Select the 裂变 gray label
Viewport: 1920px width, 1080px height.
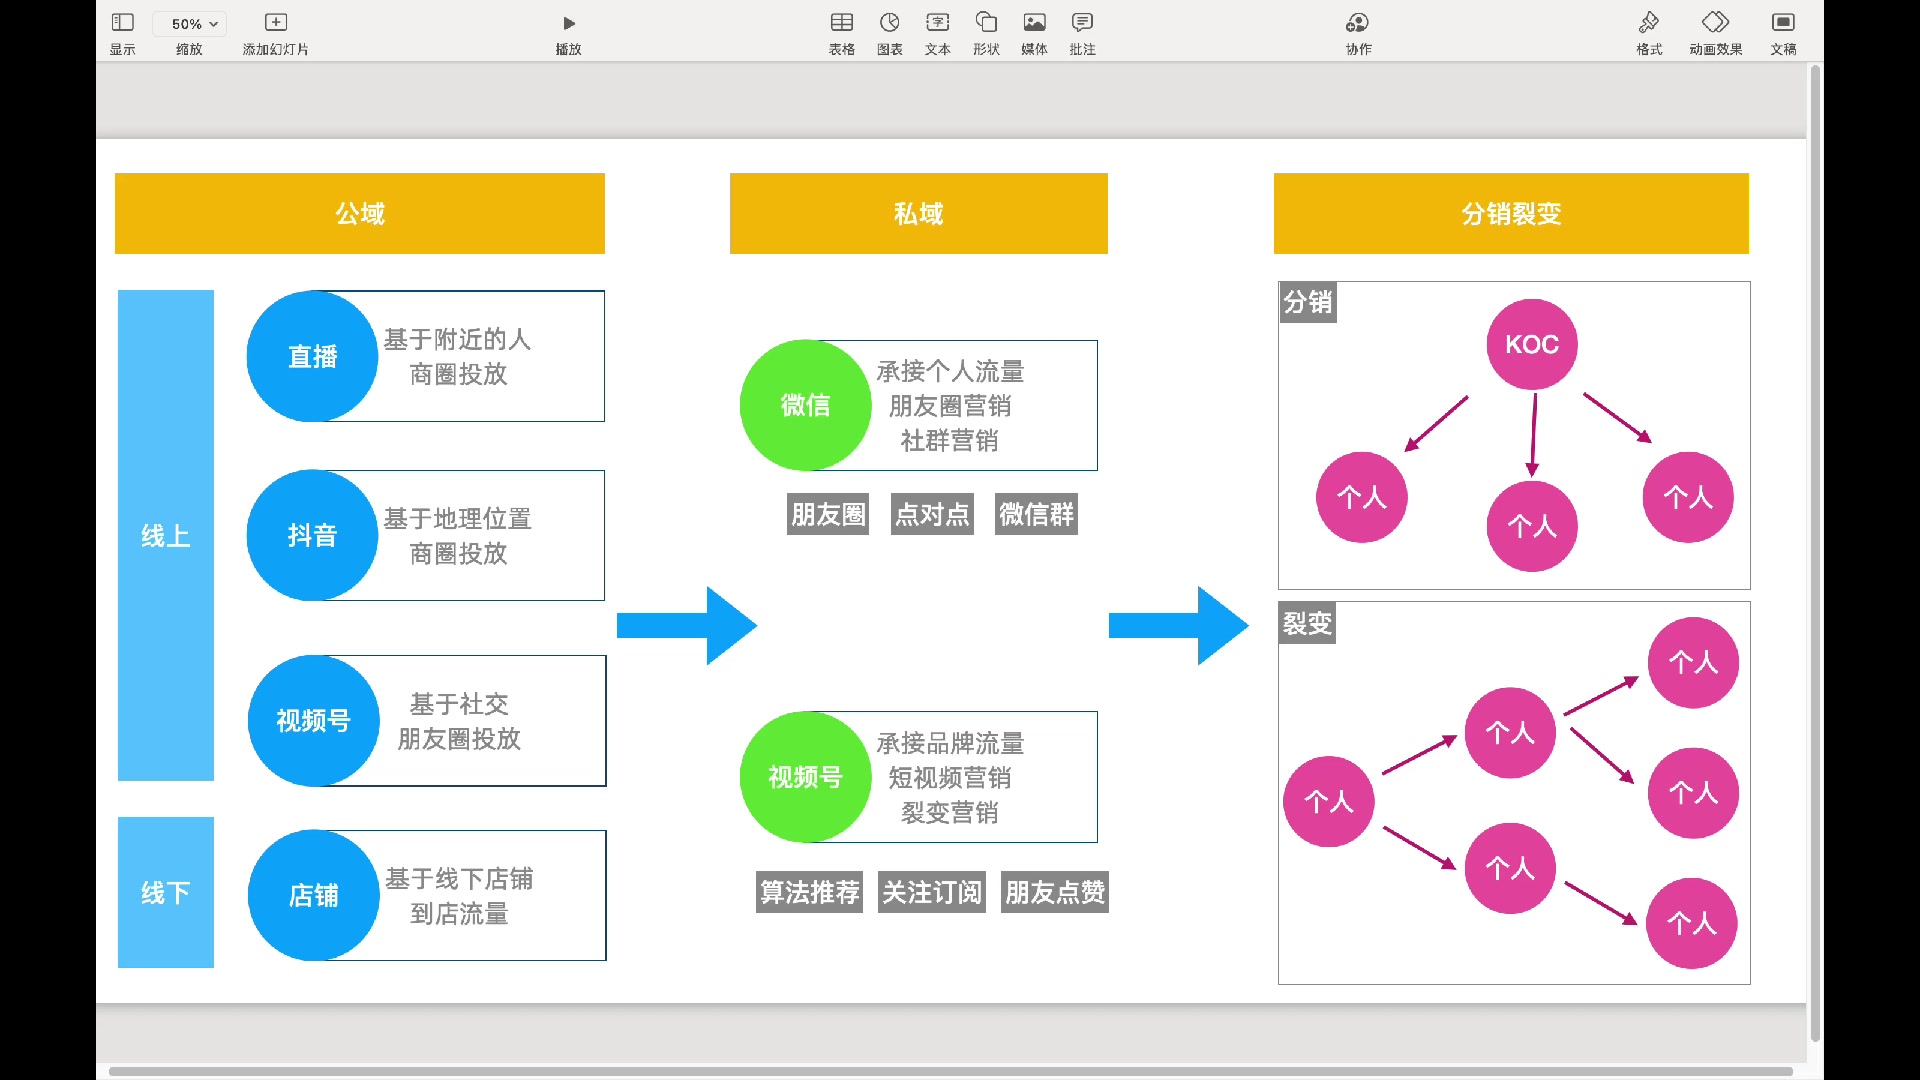(x=1308, y=624)
